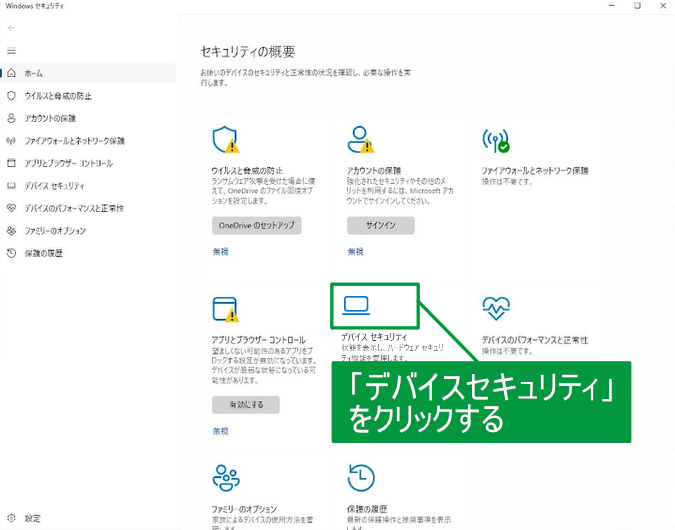Screen dimensions: 675x530
Task: Select the firewall and network protection antenna icon
Action: click(496, 139)
